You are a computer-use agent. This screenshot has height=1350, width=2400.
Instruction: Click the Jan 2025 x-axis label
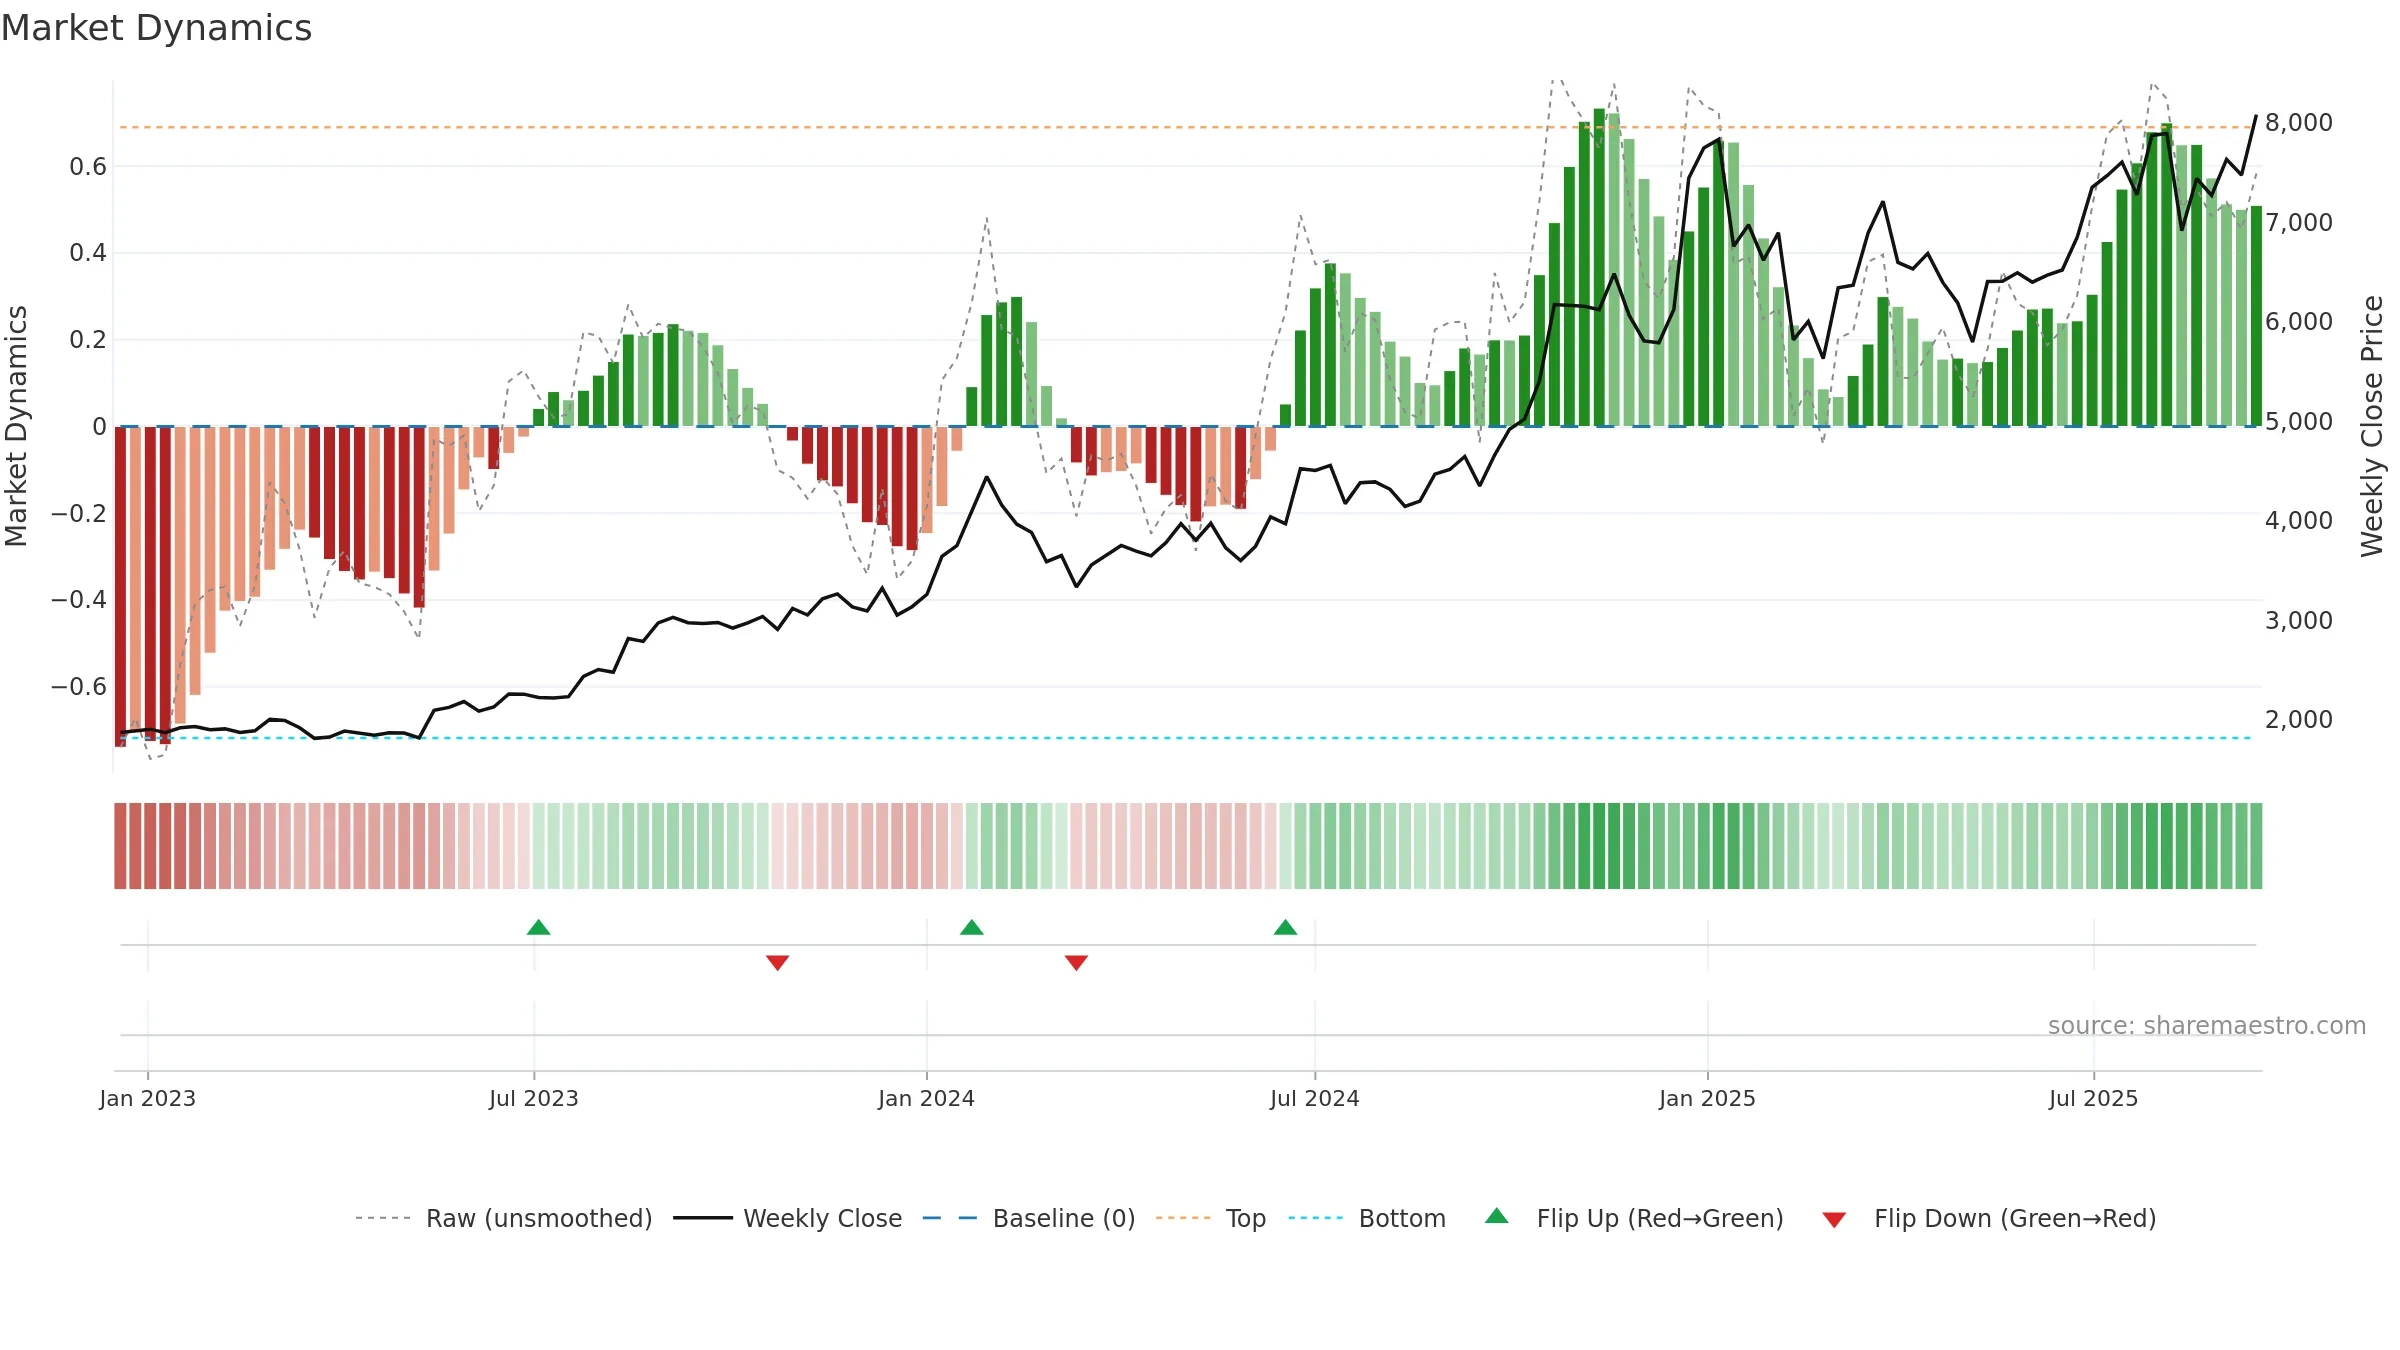tap(1708, 1098)
